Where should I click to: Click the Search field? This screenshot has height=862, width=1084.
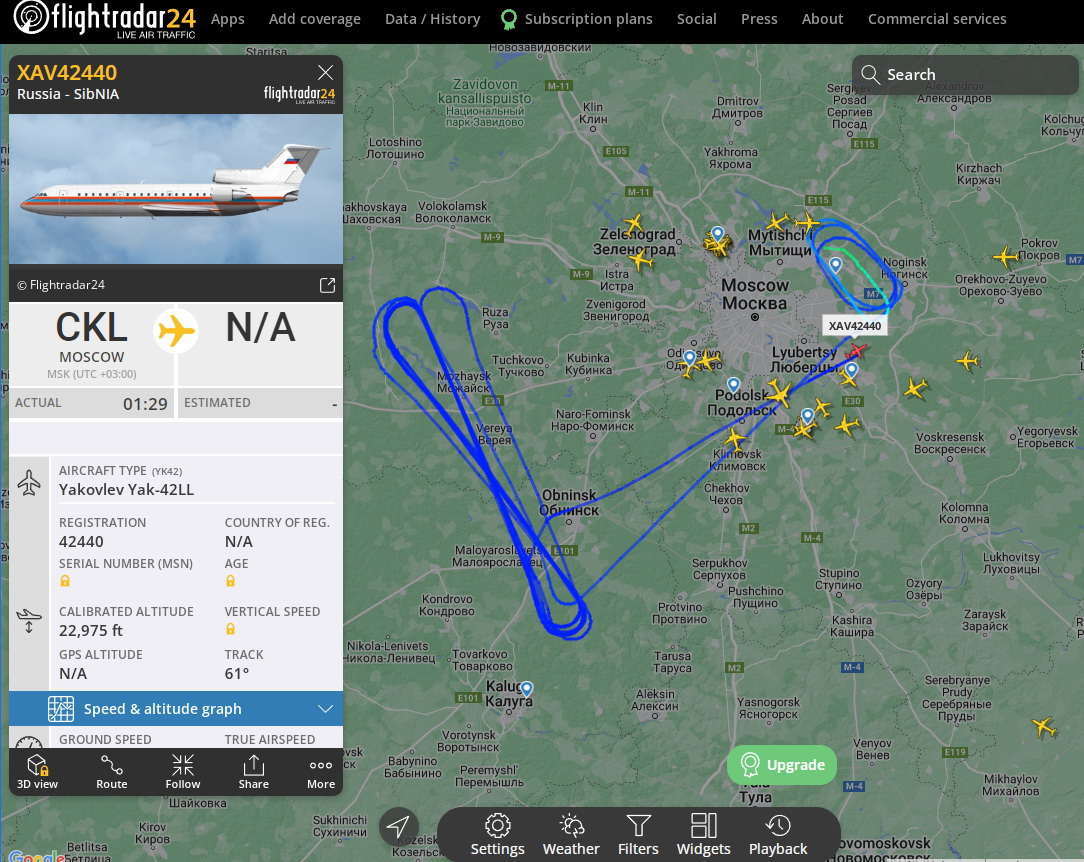(x=965, y=75)
